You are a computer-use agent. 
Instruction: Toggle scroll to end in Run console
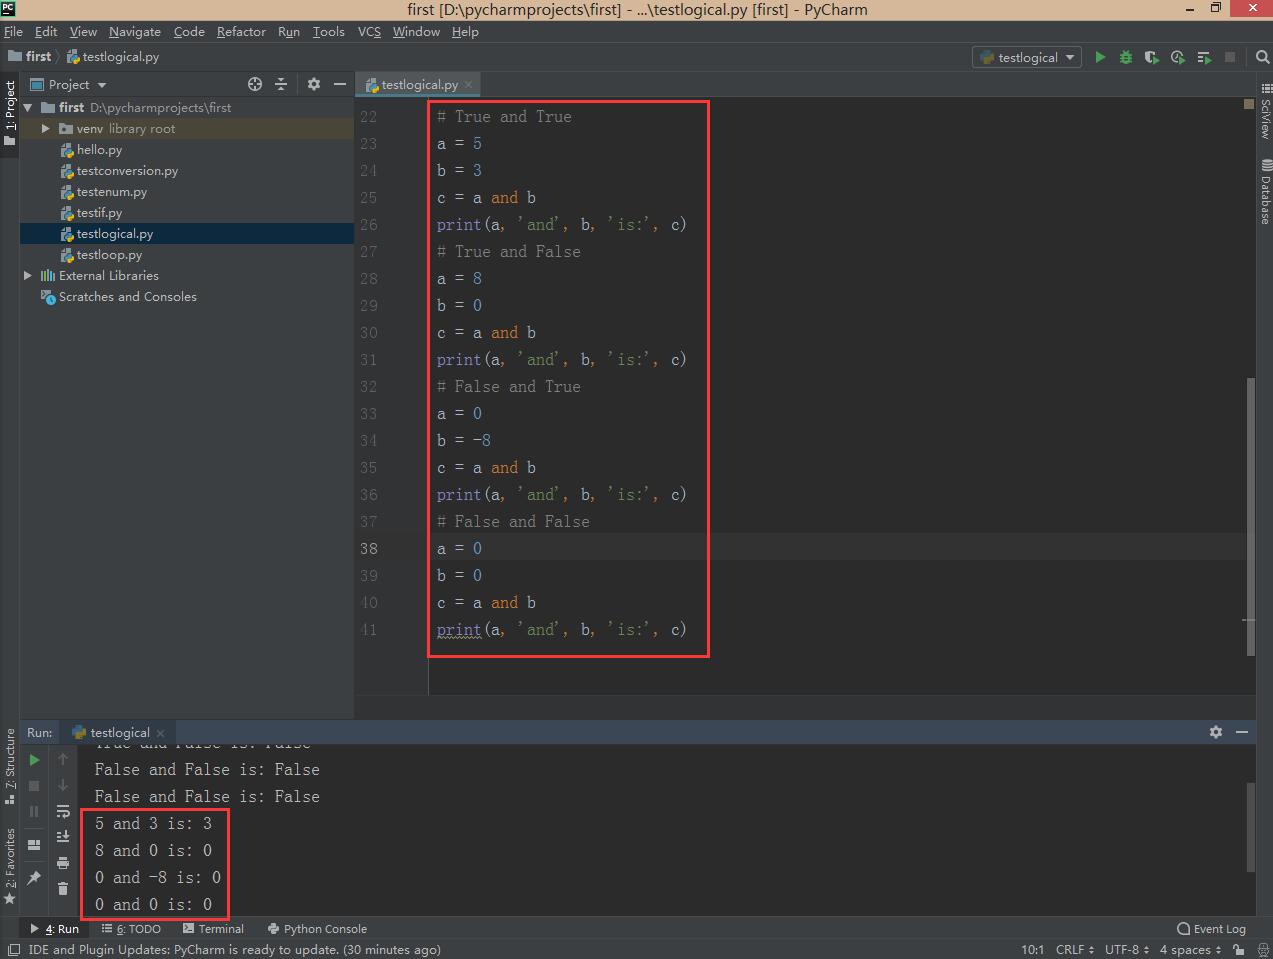[x=63, y=837]
